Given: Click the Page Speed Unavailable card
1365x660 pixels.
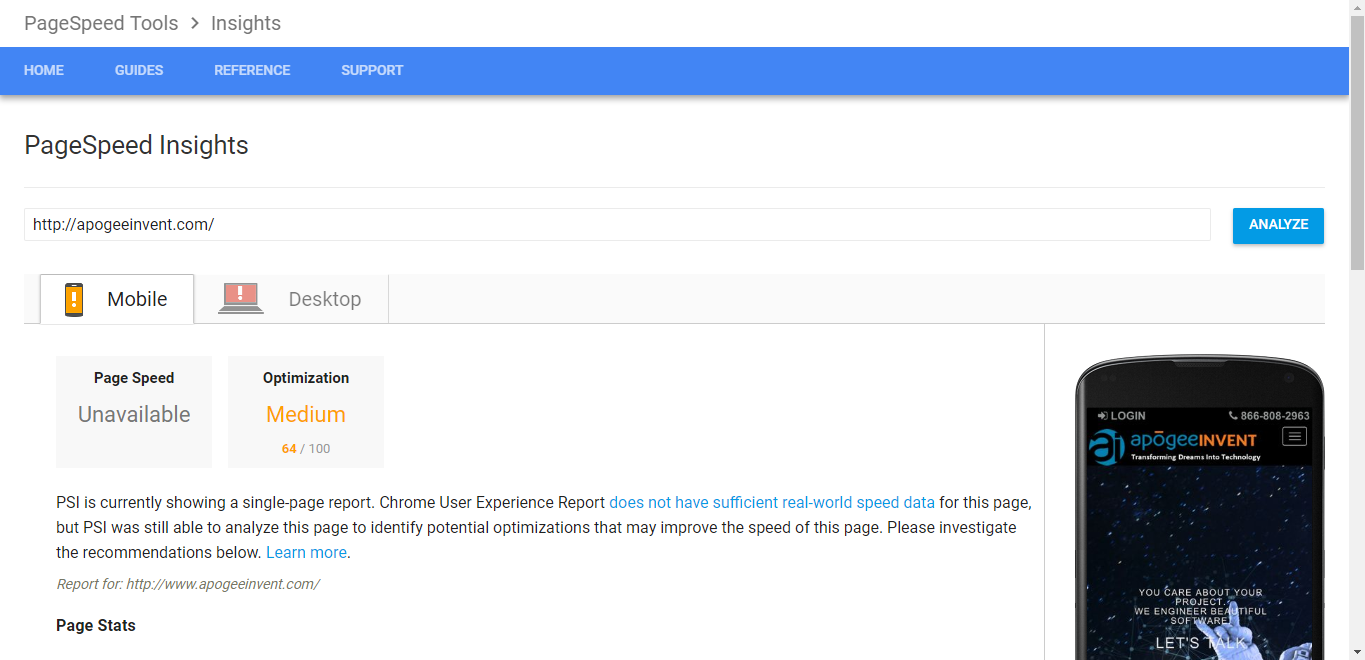Looking at the screenshot, I should (134, 412).
